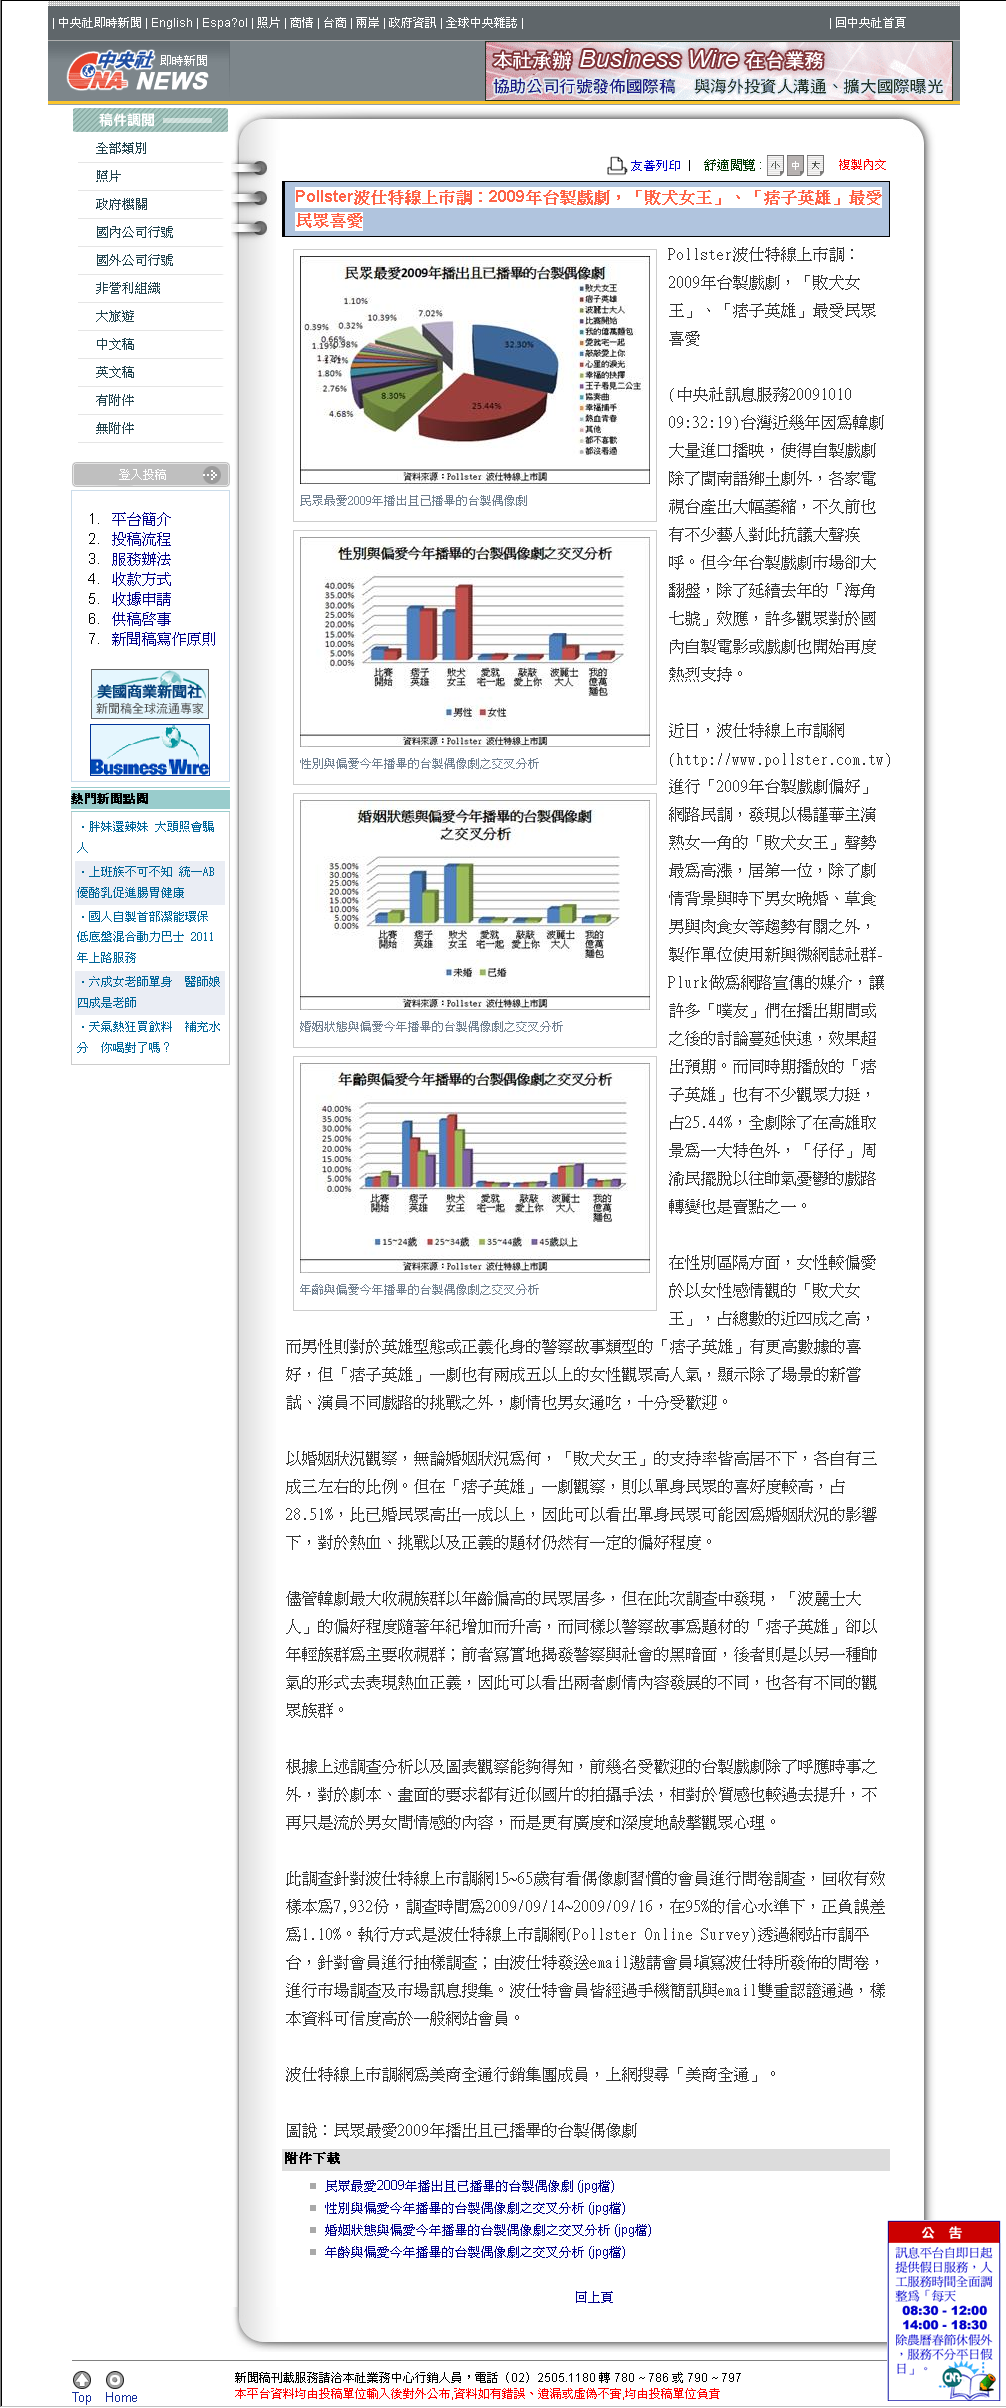Click the 登入投稿 login button
The image size is (1006, 2408).
click(x=151, y=475)
